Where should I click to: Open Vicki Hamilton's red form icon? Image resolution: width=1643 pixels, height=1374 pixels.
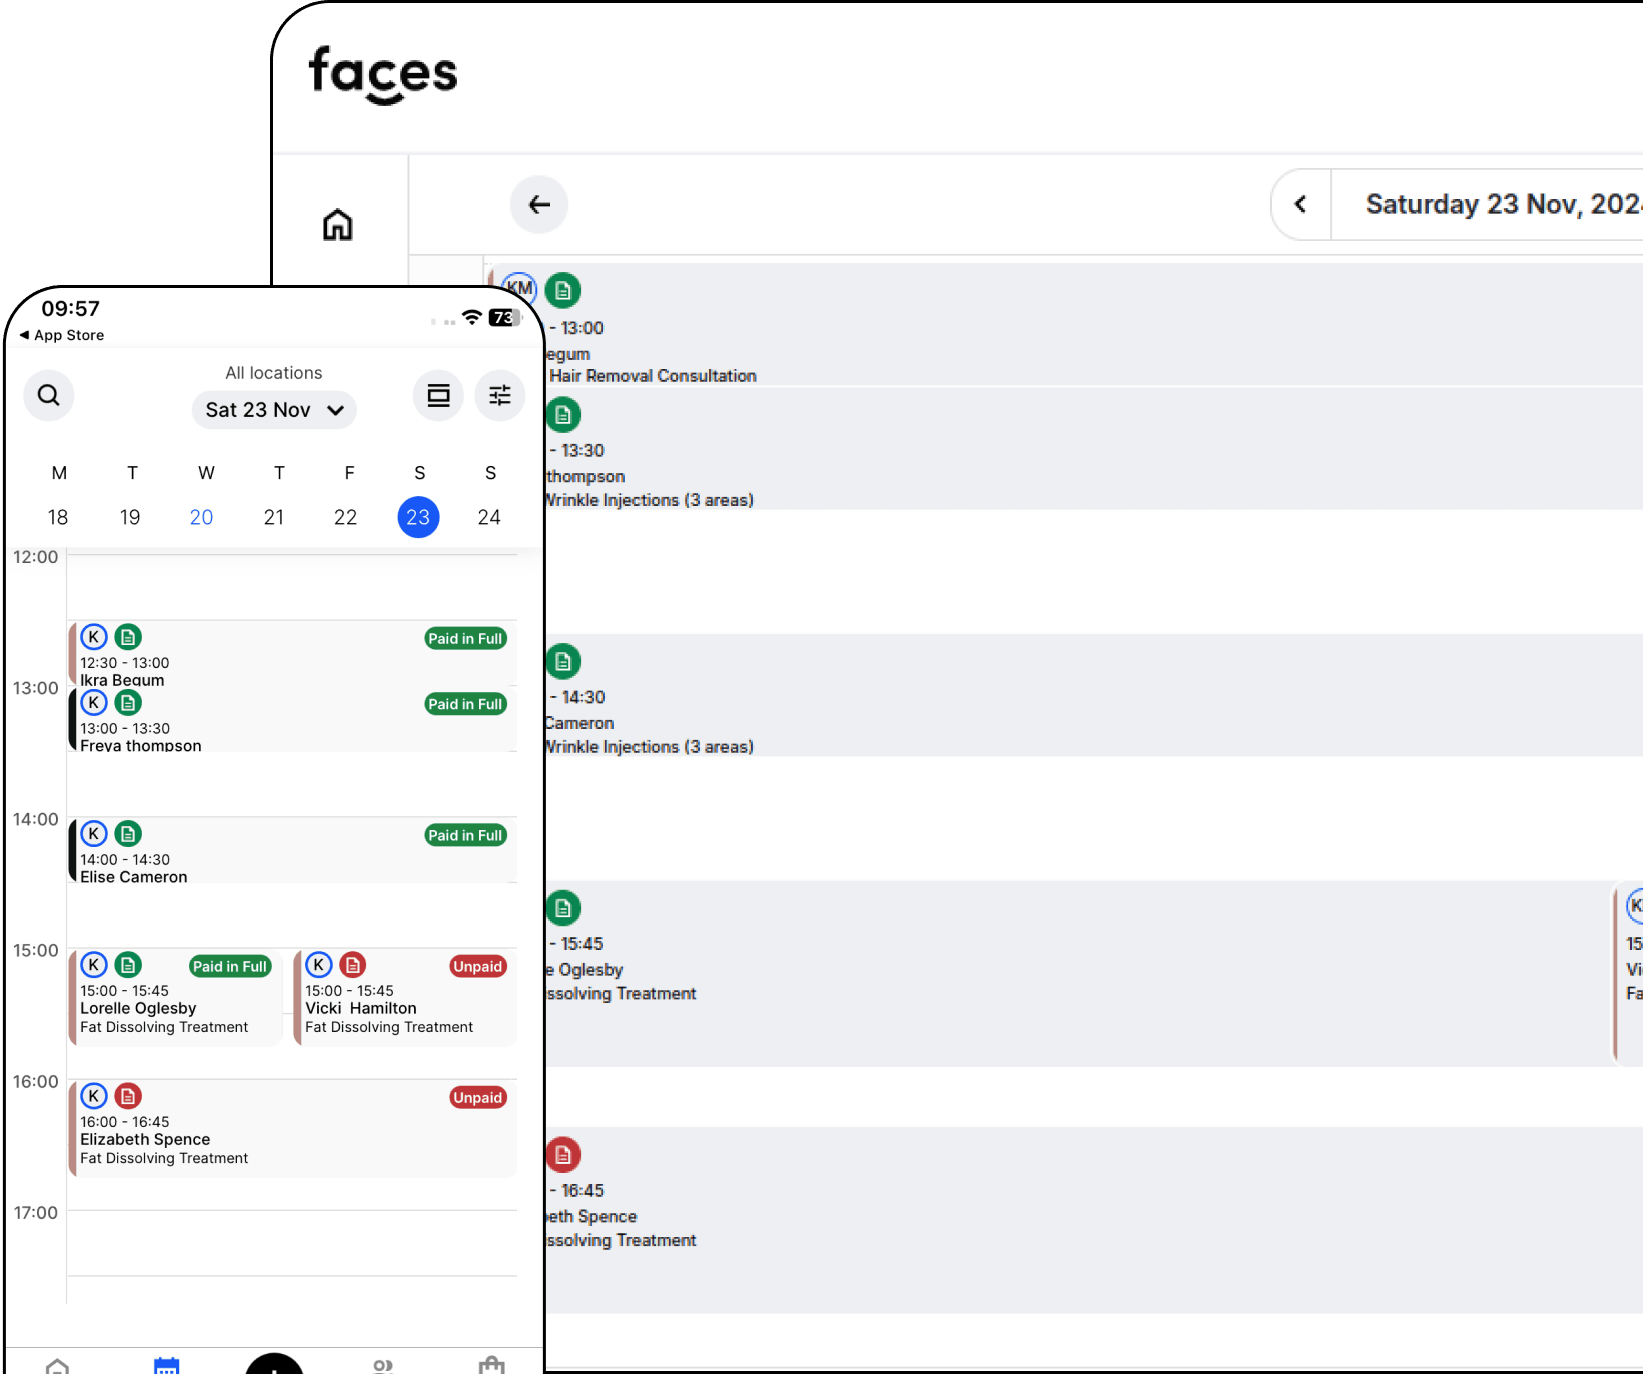click(353, 965)
